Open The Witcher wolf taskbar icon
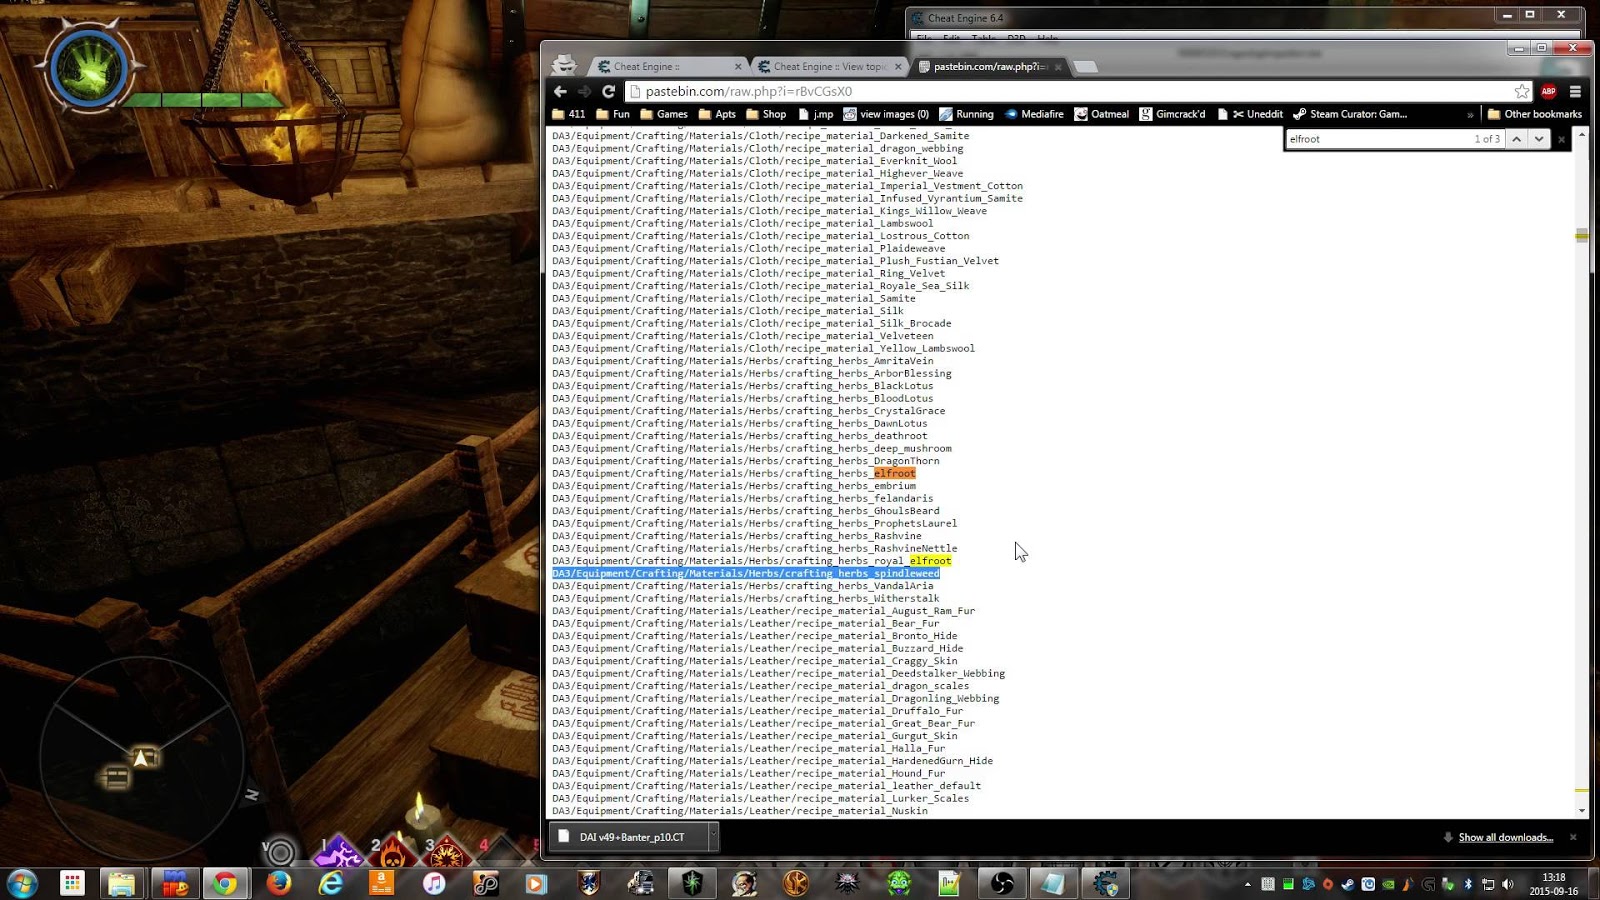The height and width of the screenshot is (900, 1600). [x=847, y=883]
